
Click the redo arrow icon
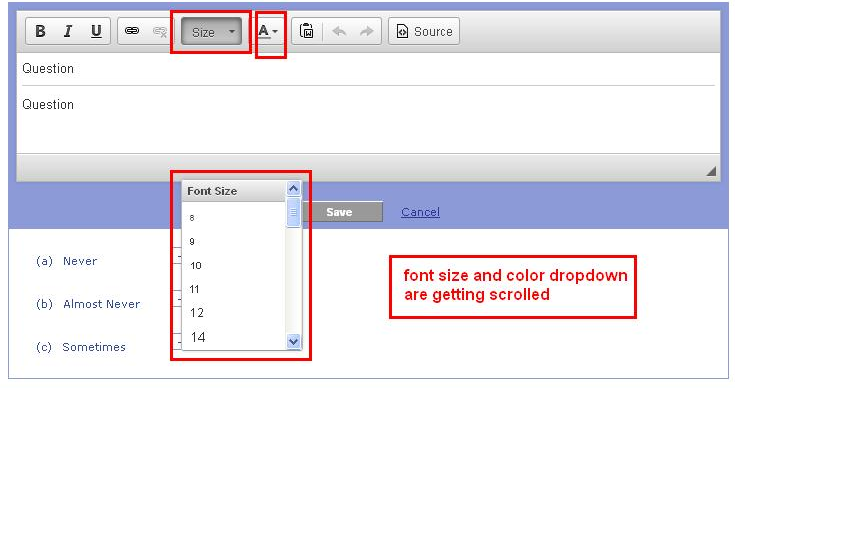pos(366,31)
